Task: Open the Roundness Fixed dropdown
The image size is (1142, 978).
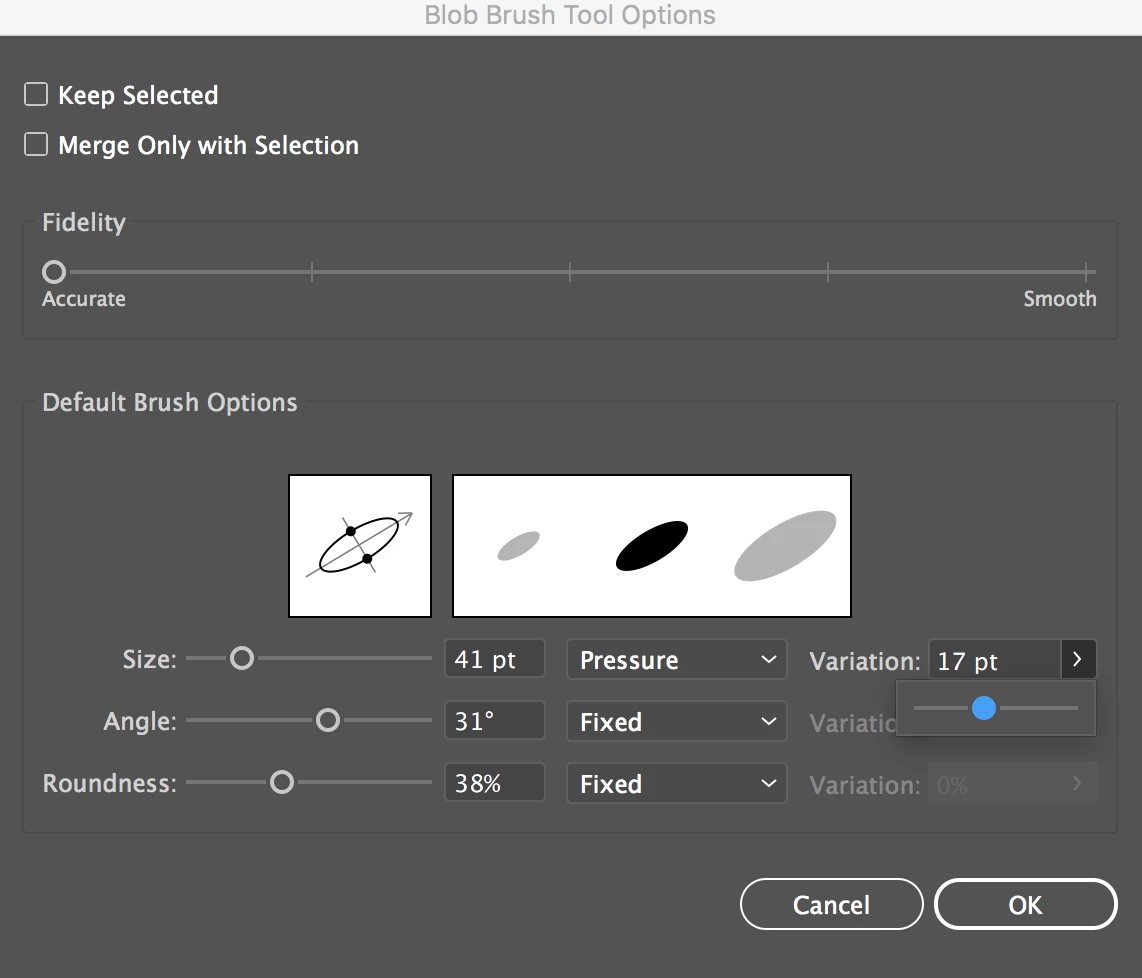Action: click(x=677, y=783)
